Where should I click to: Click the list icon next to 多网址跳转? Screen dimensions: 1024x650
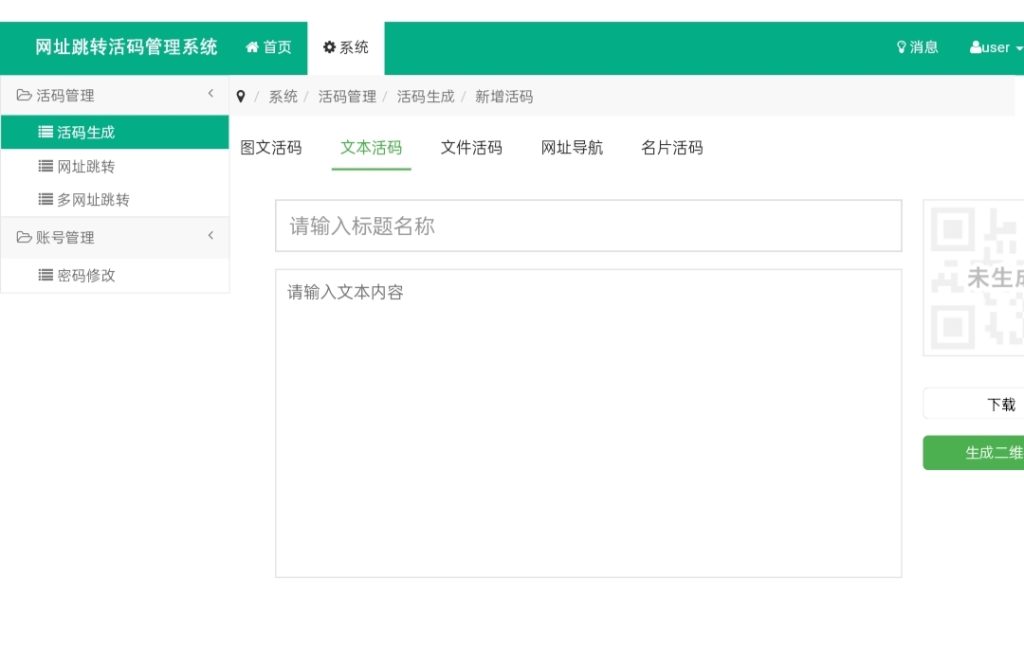click(45, 199)
